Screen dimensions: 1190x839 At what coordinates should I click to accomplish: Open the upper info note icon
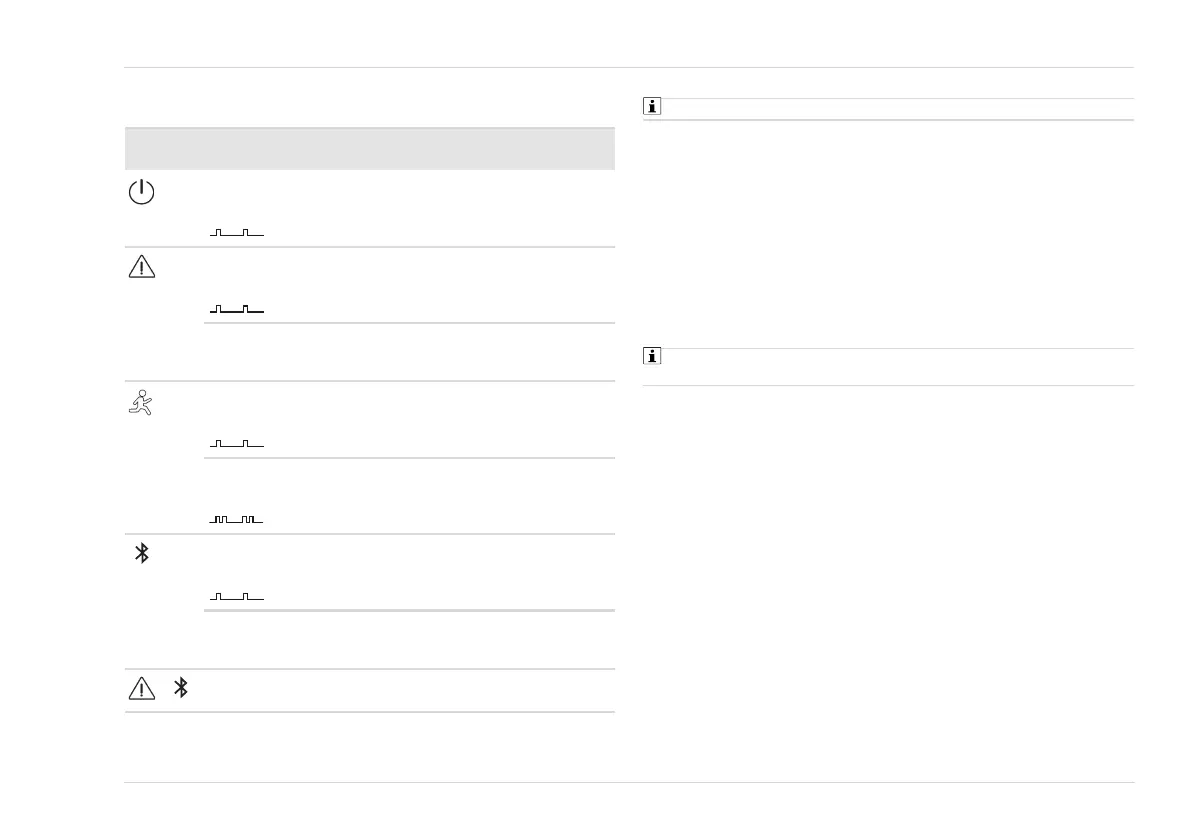point(652,107)
